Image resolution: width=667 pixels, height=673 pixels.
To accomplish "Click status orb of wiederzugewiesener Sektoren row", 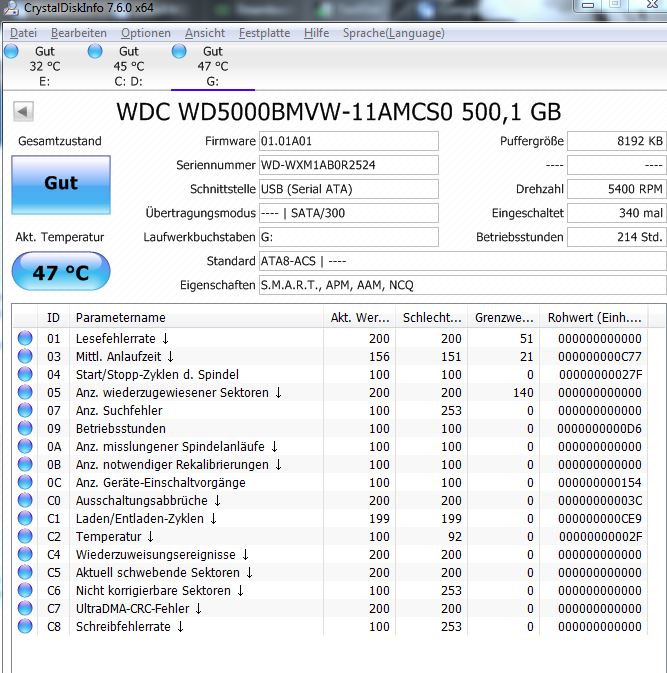I will coord(25,392).
